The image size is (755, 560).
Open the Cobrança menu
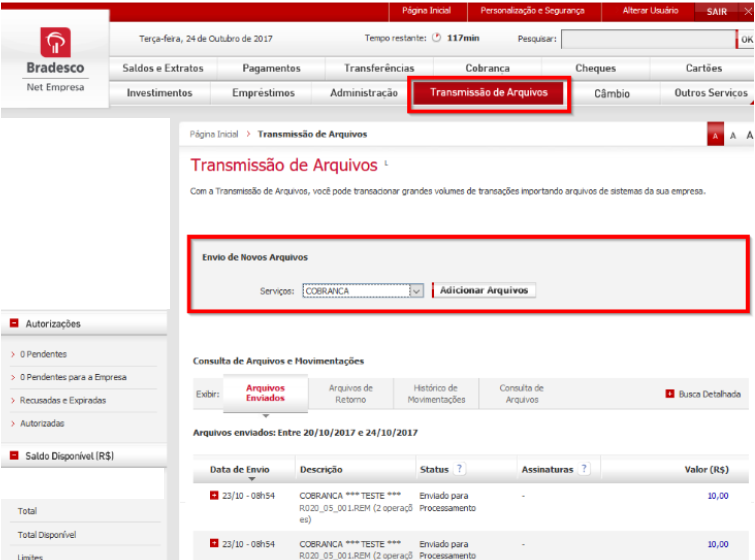(x=487, y=68)
